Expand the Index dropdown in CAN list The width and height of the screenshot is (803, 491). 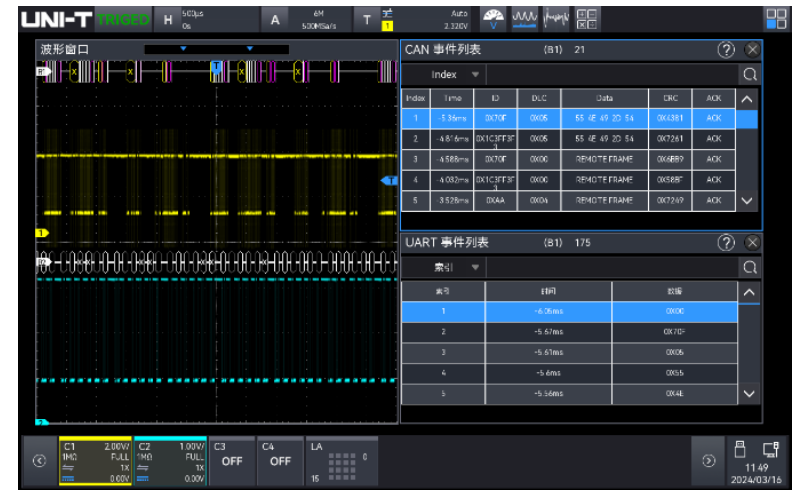(455, 74)
